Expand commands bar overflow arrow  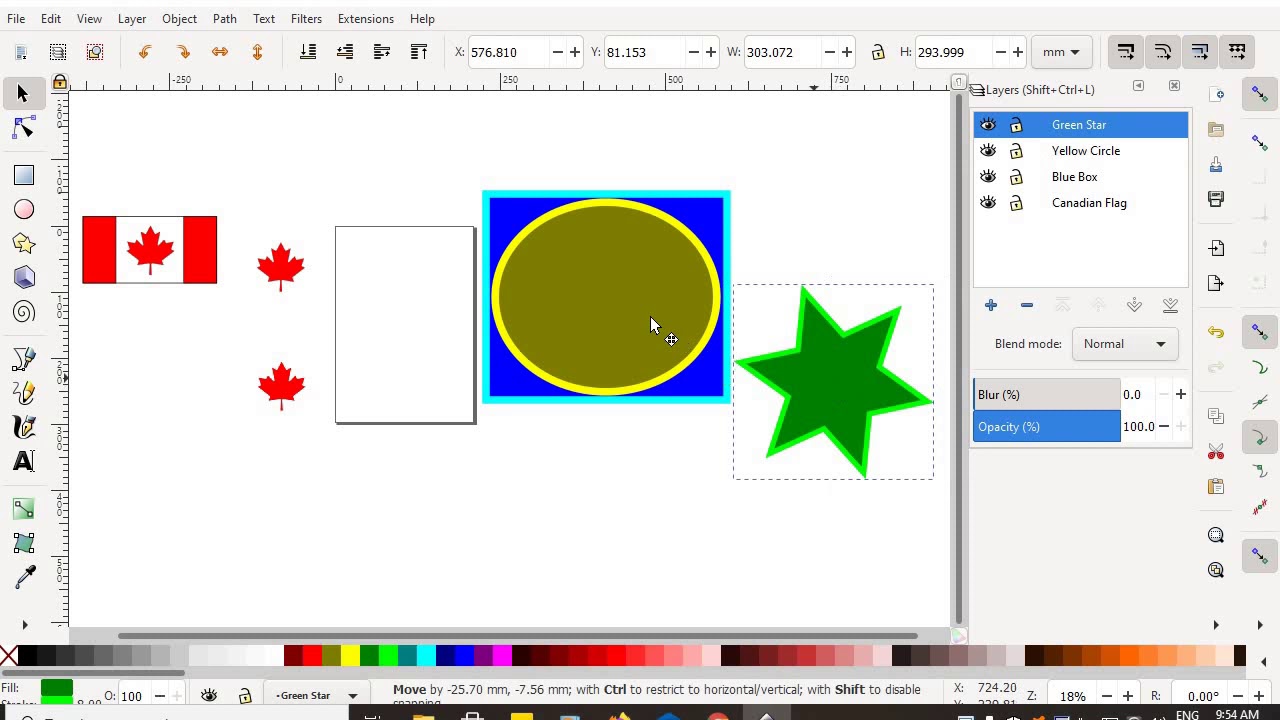click(1216, 625)
